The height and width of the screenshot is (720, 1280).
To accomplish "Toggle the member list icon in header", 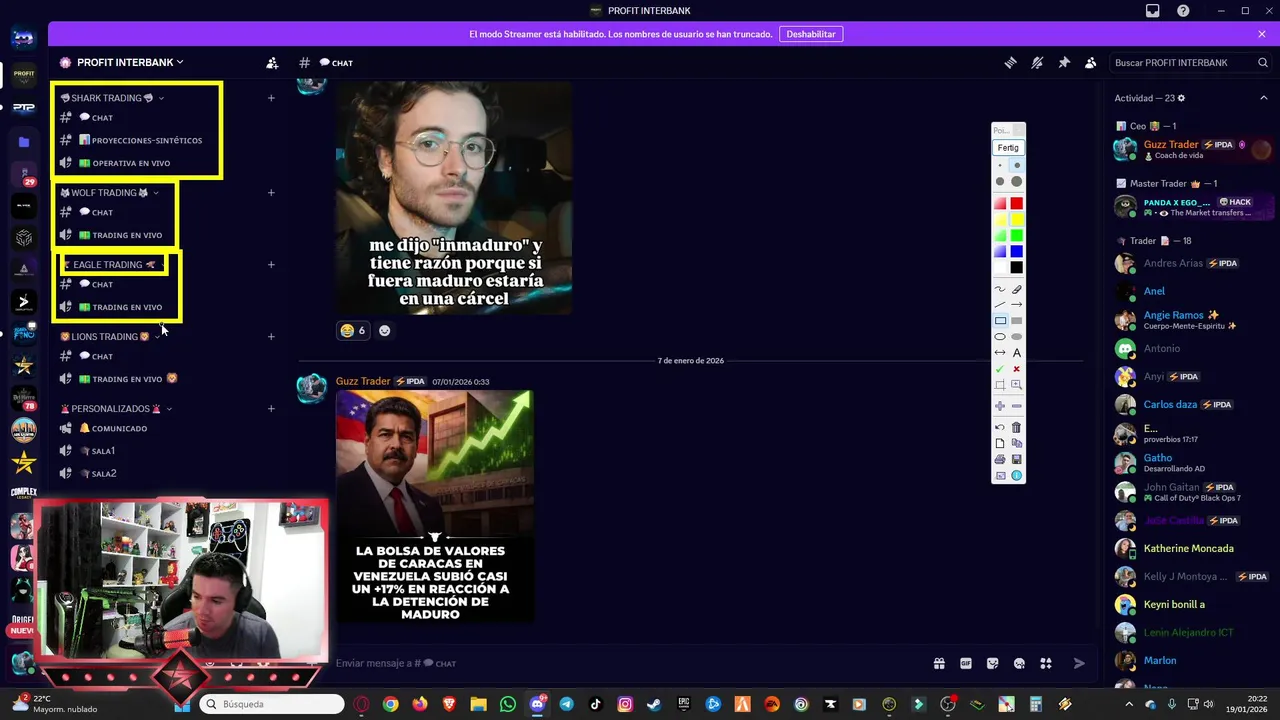I will pyautogui.click(x=1091, y=62).
